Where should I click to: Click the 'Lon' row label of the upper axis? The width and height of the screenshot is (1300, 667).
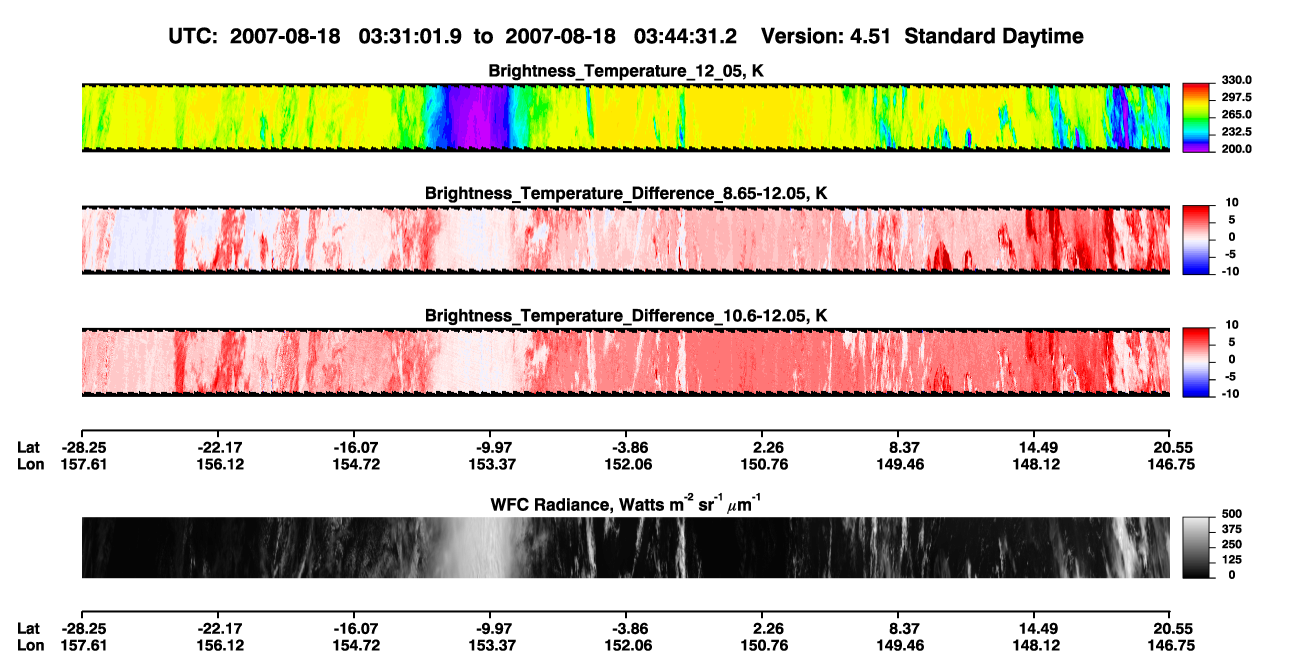click(30, 464)
